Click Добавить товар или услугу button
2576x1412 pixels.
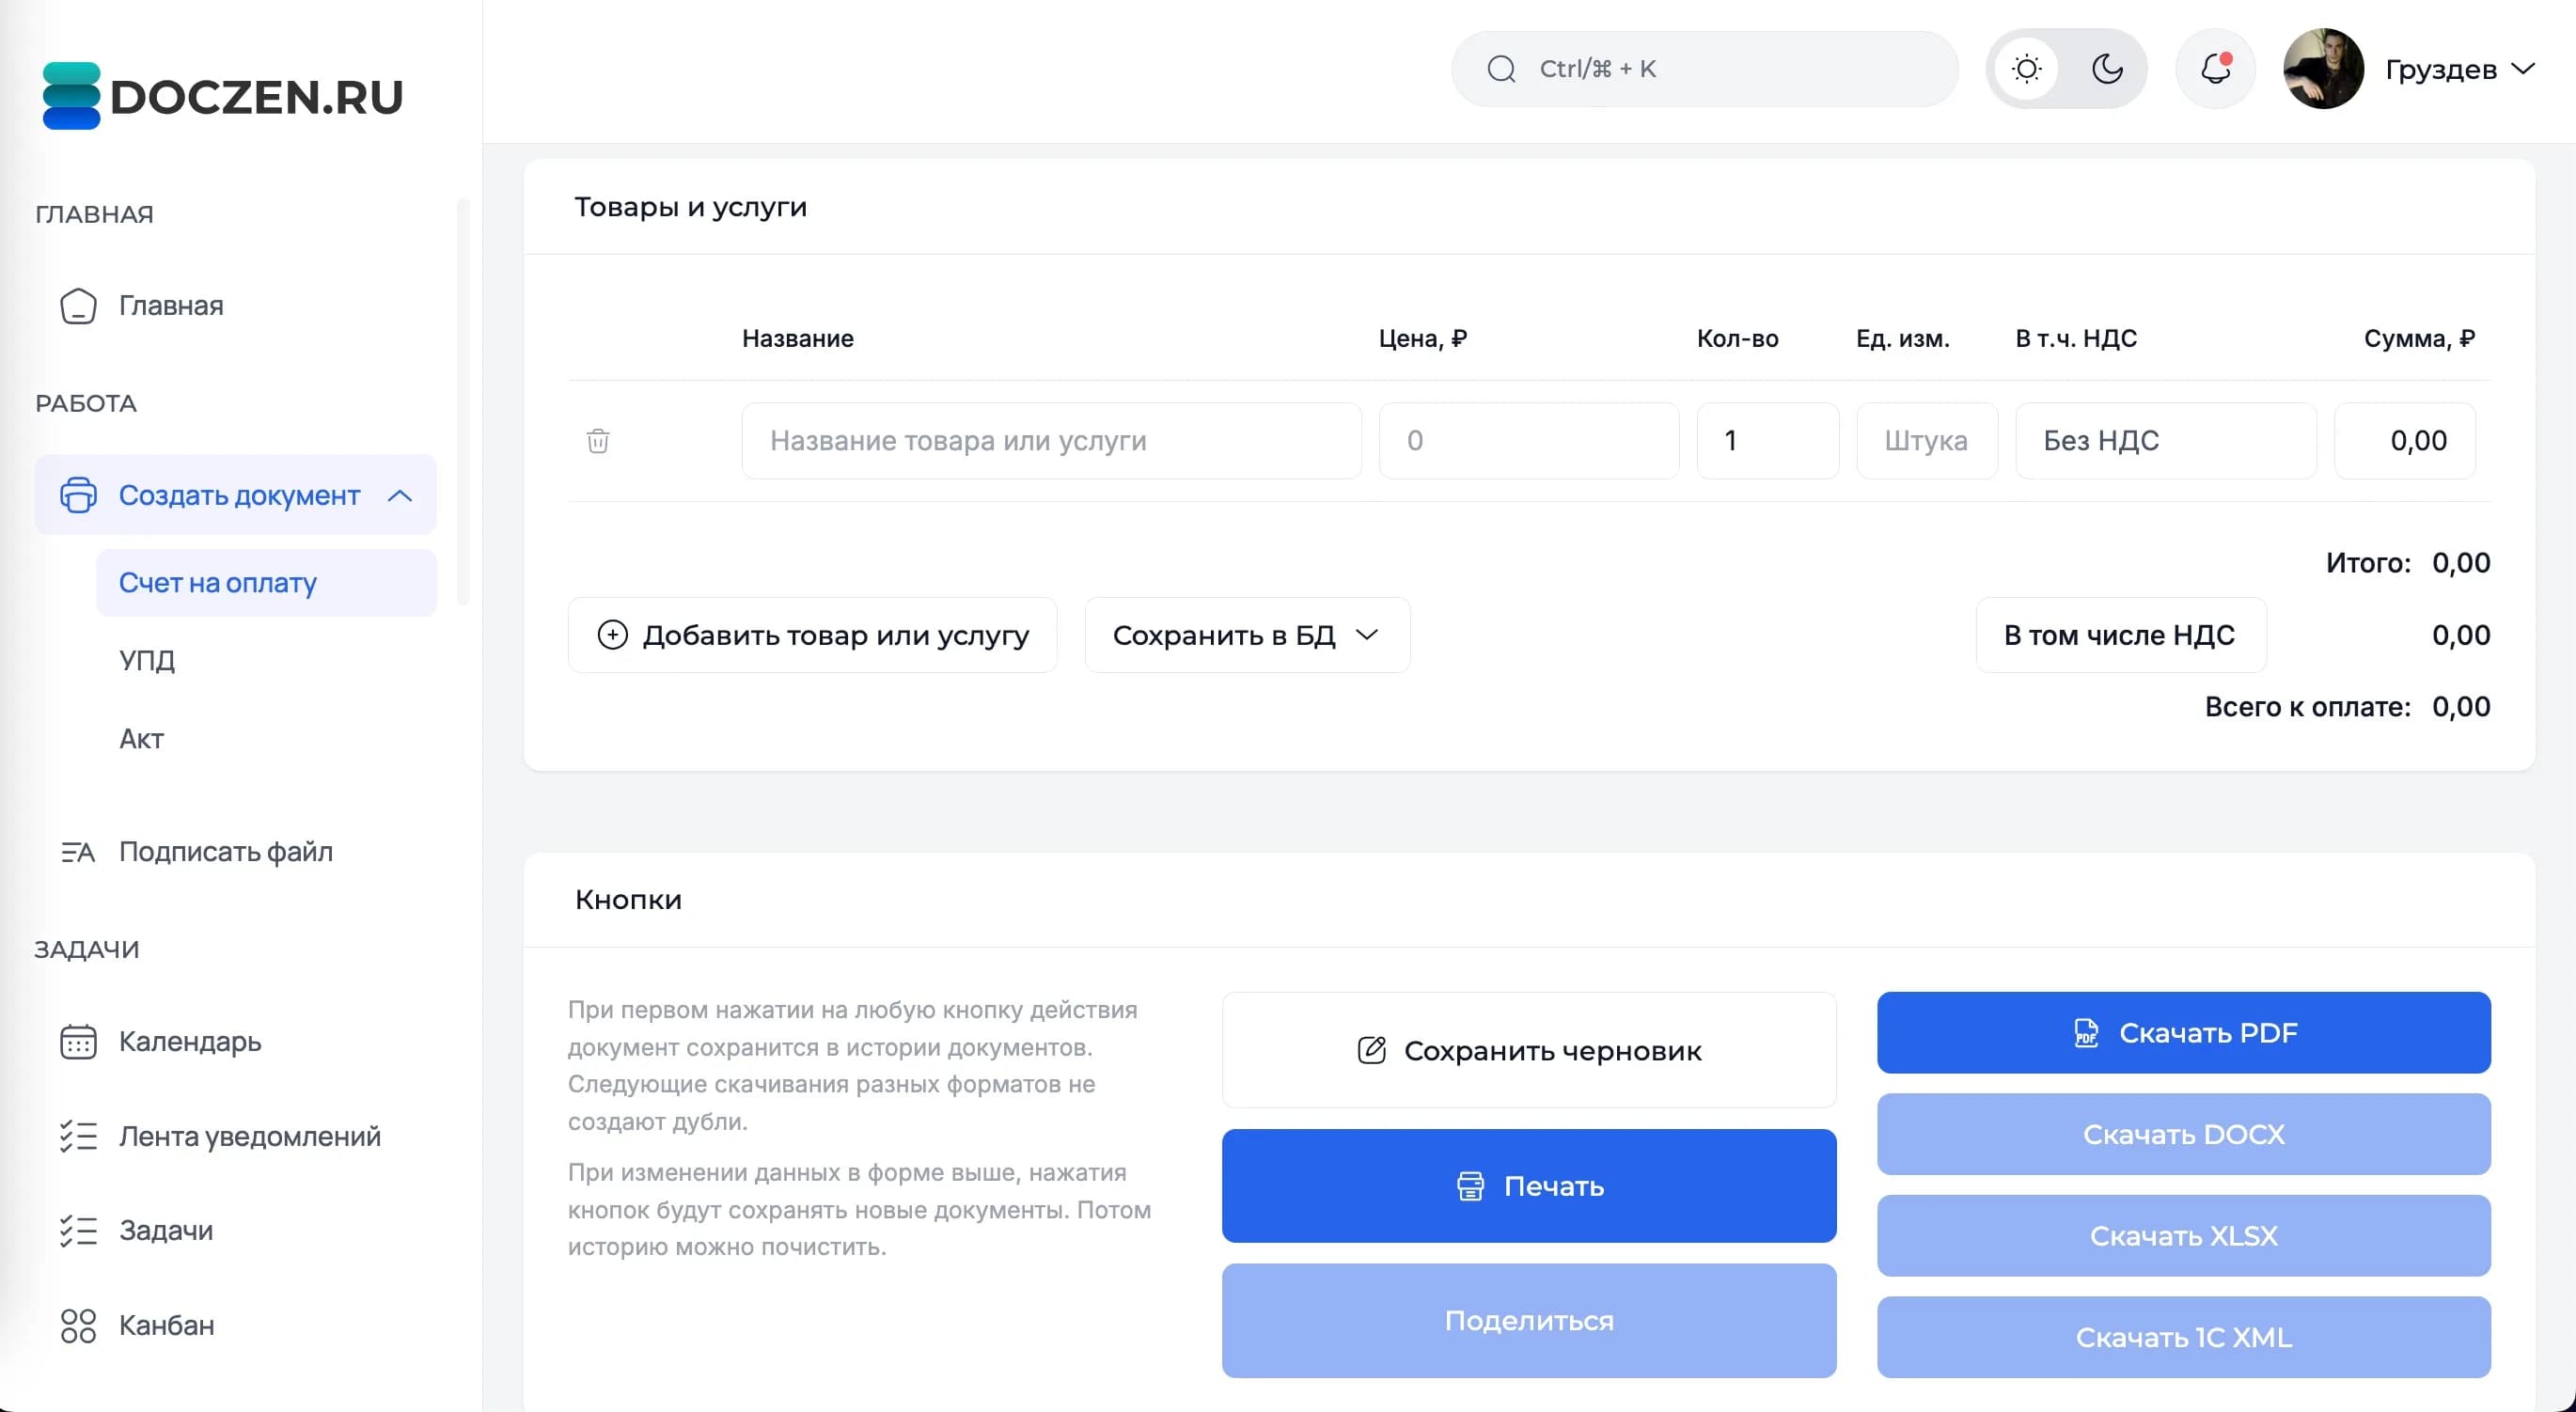812,635
